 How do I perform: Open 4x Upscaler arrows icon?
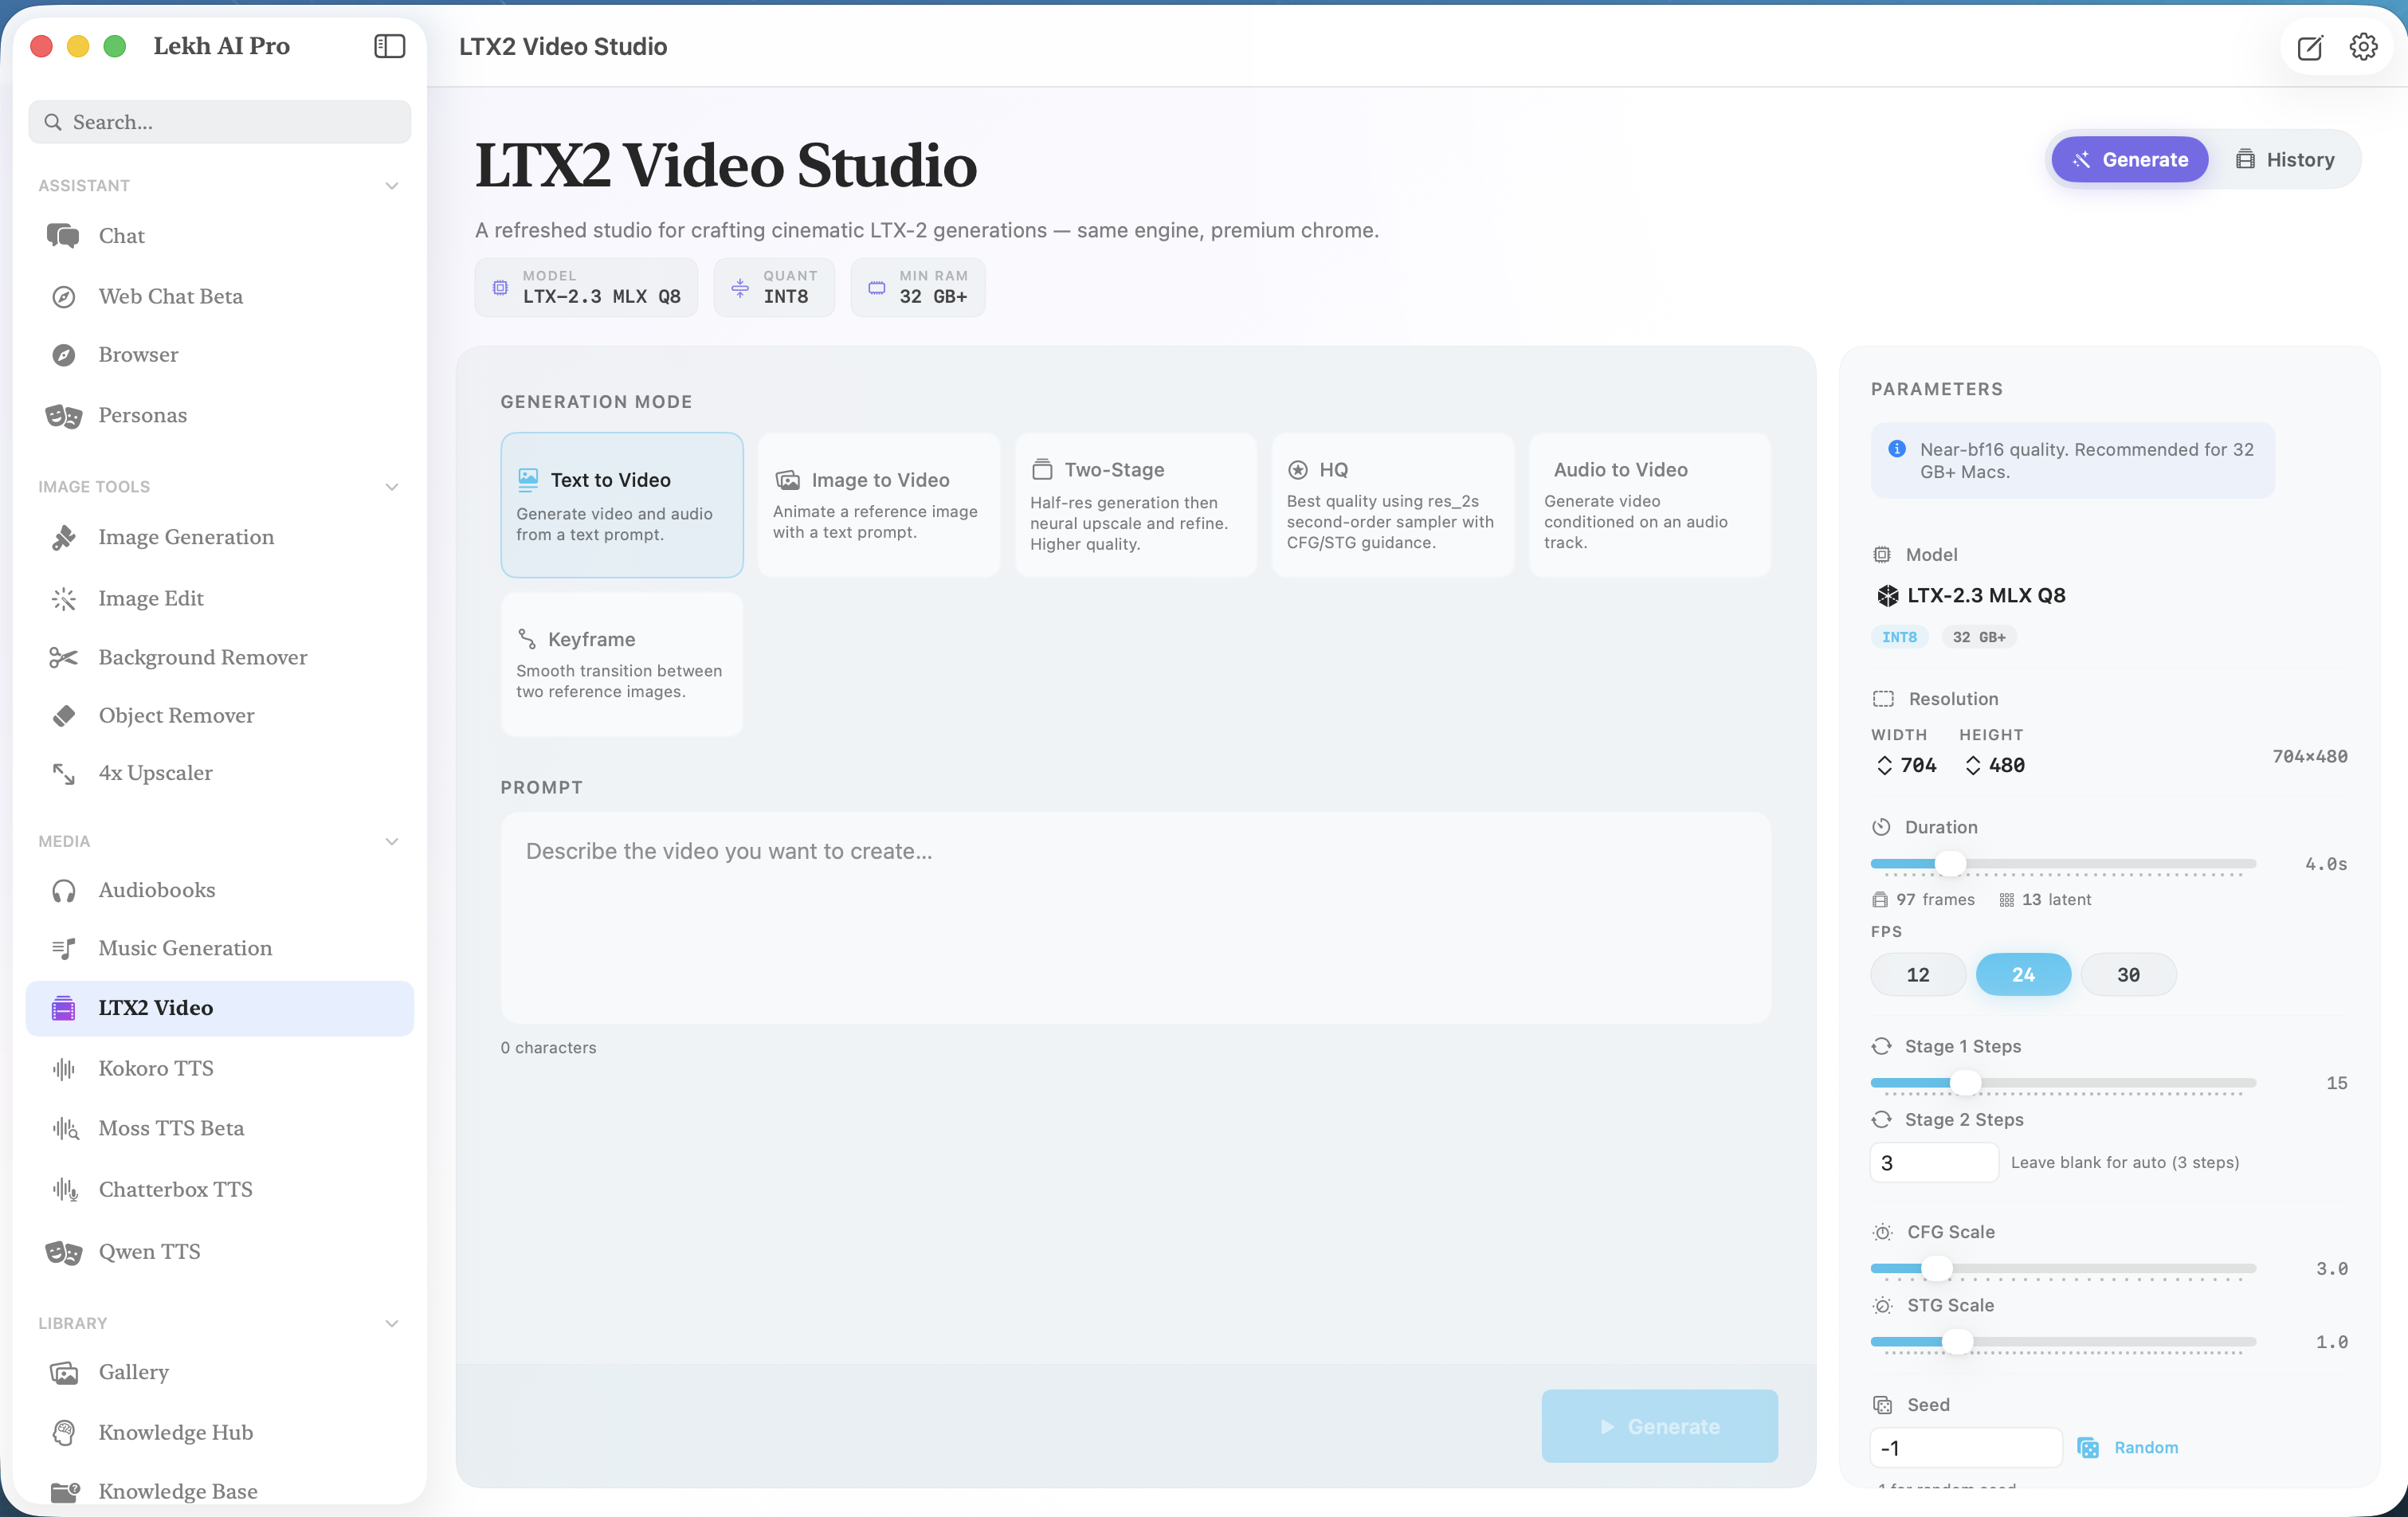pos(64,773)
